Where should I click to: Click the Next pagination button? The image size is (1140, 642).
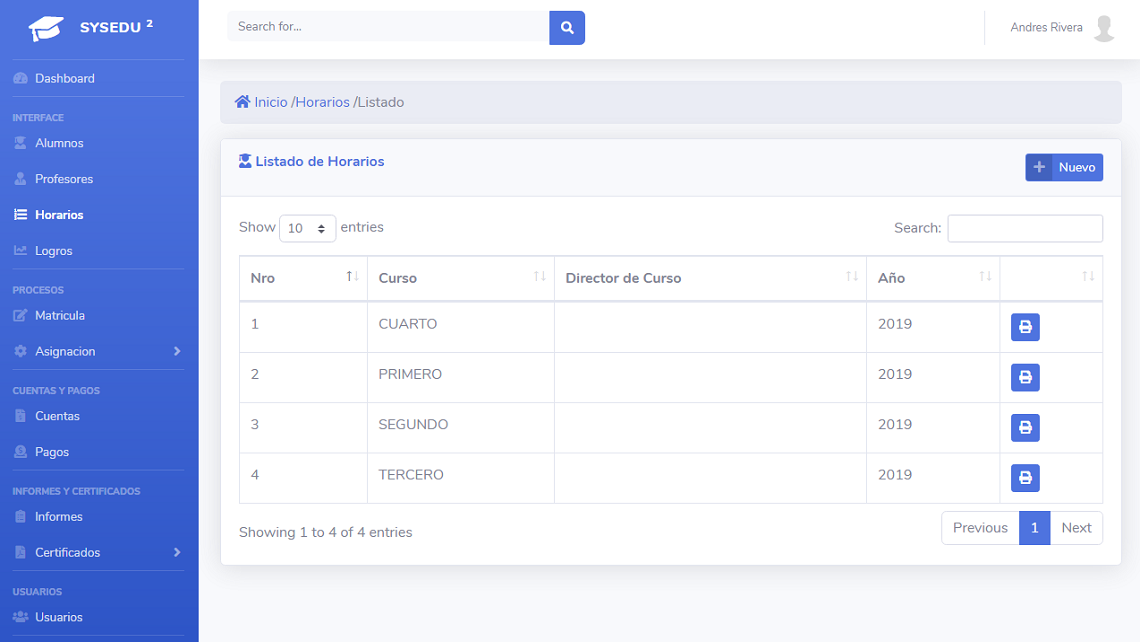pyautogui.click(x=1076, y=528)
